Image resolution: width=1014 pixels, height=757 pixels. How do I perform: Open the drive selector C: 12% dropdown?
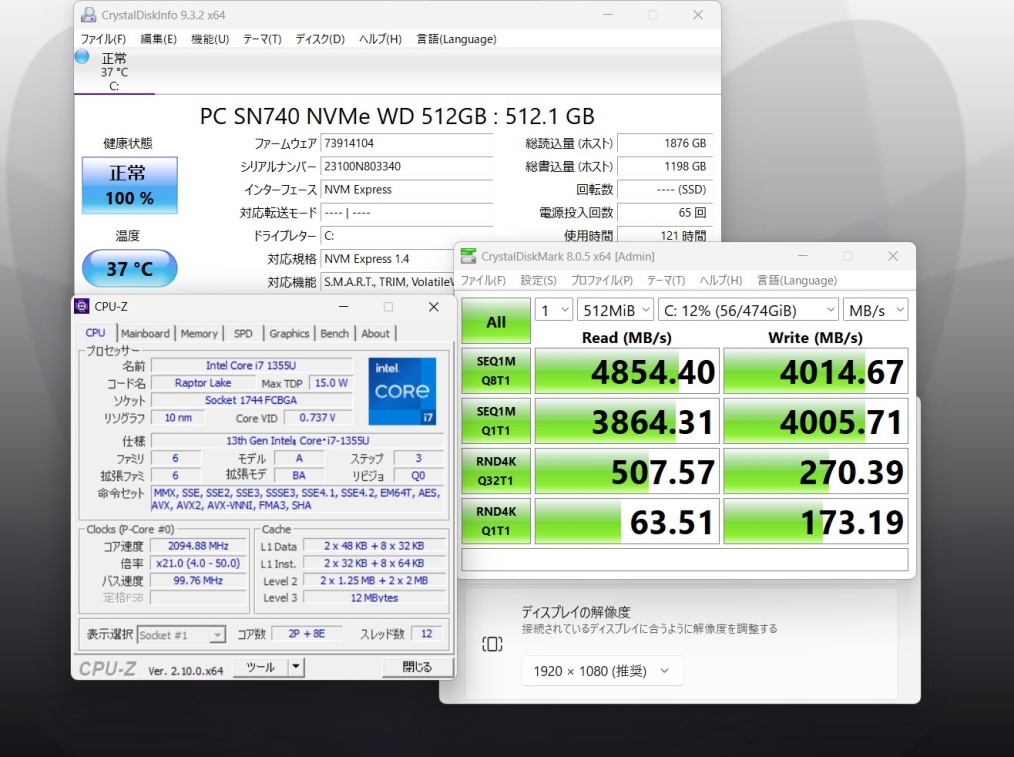748,310
